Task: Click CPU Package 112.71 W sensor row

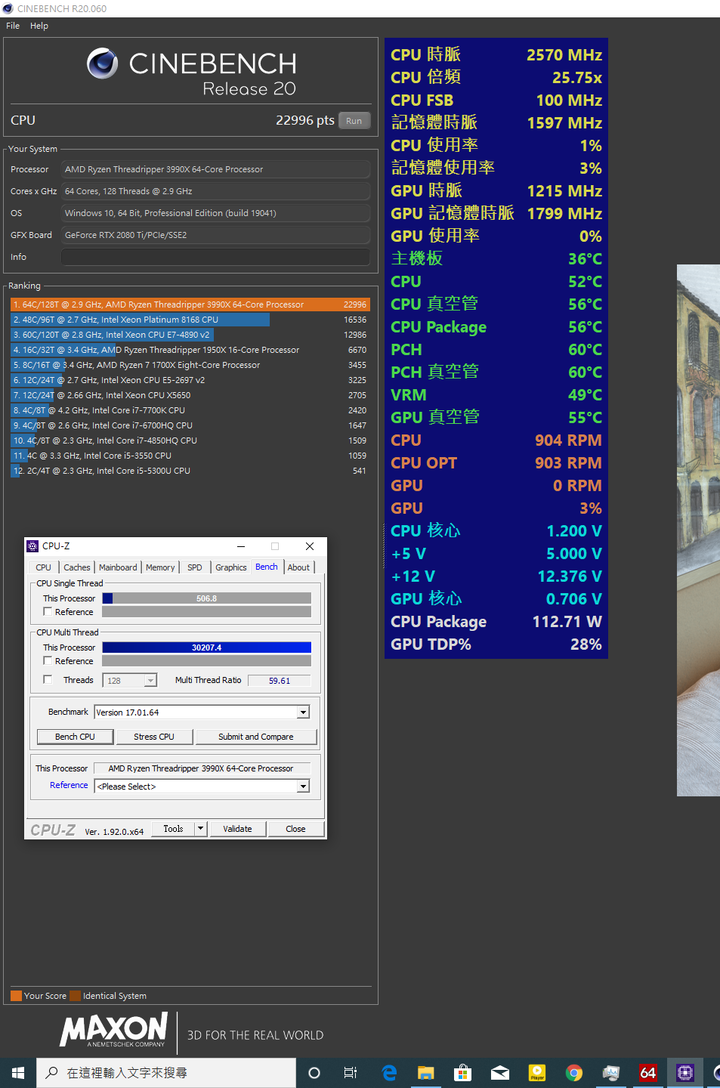Action: pos(496,622)
